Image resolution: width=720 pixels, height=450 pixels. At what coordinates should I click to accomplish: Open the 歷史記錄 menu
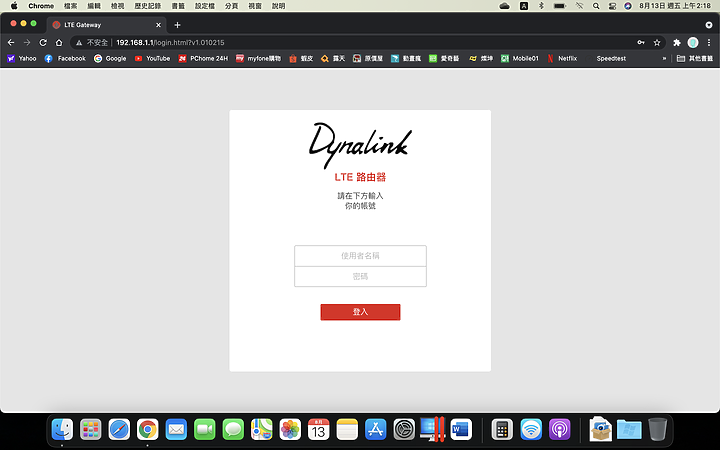click(x=148, y=6)
